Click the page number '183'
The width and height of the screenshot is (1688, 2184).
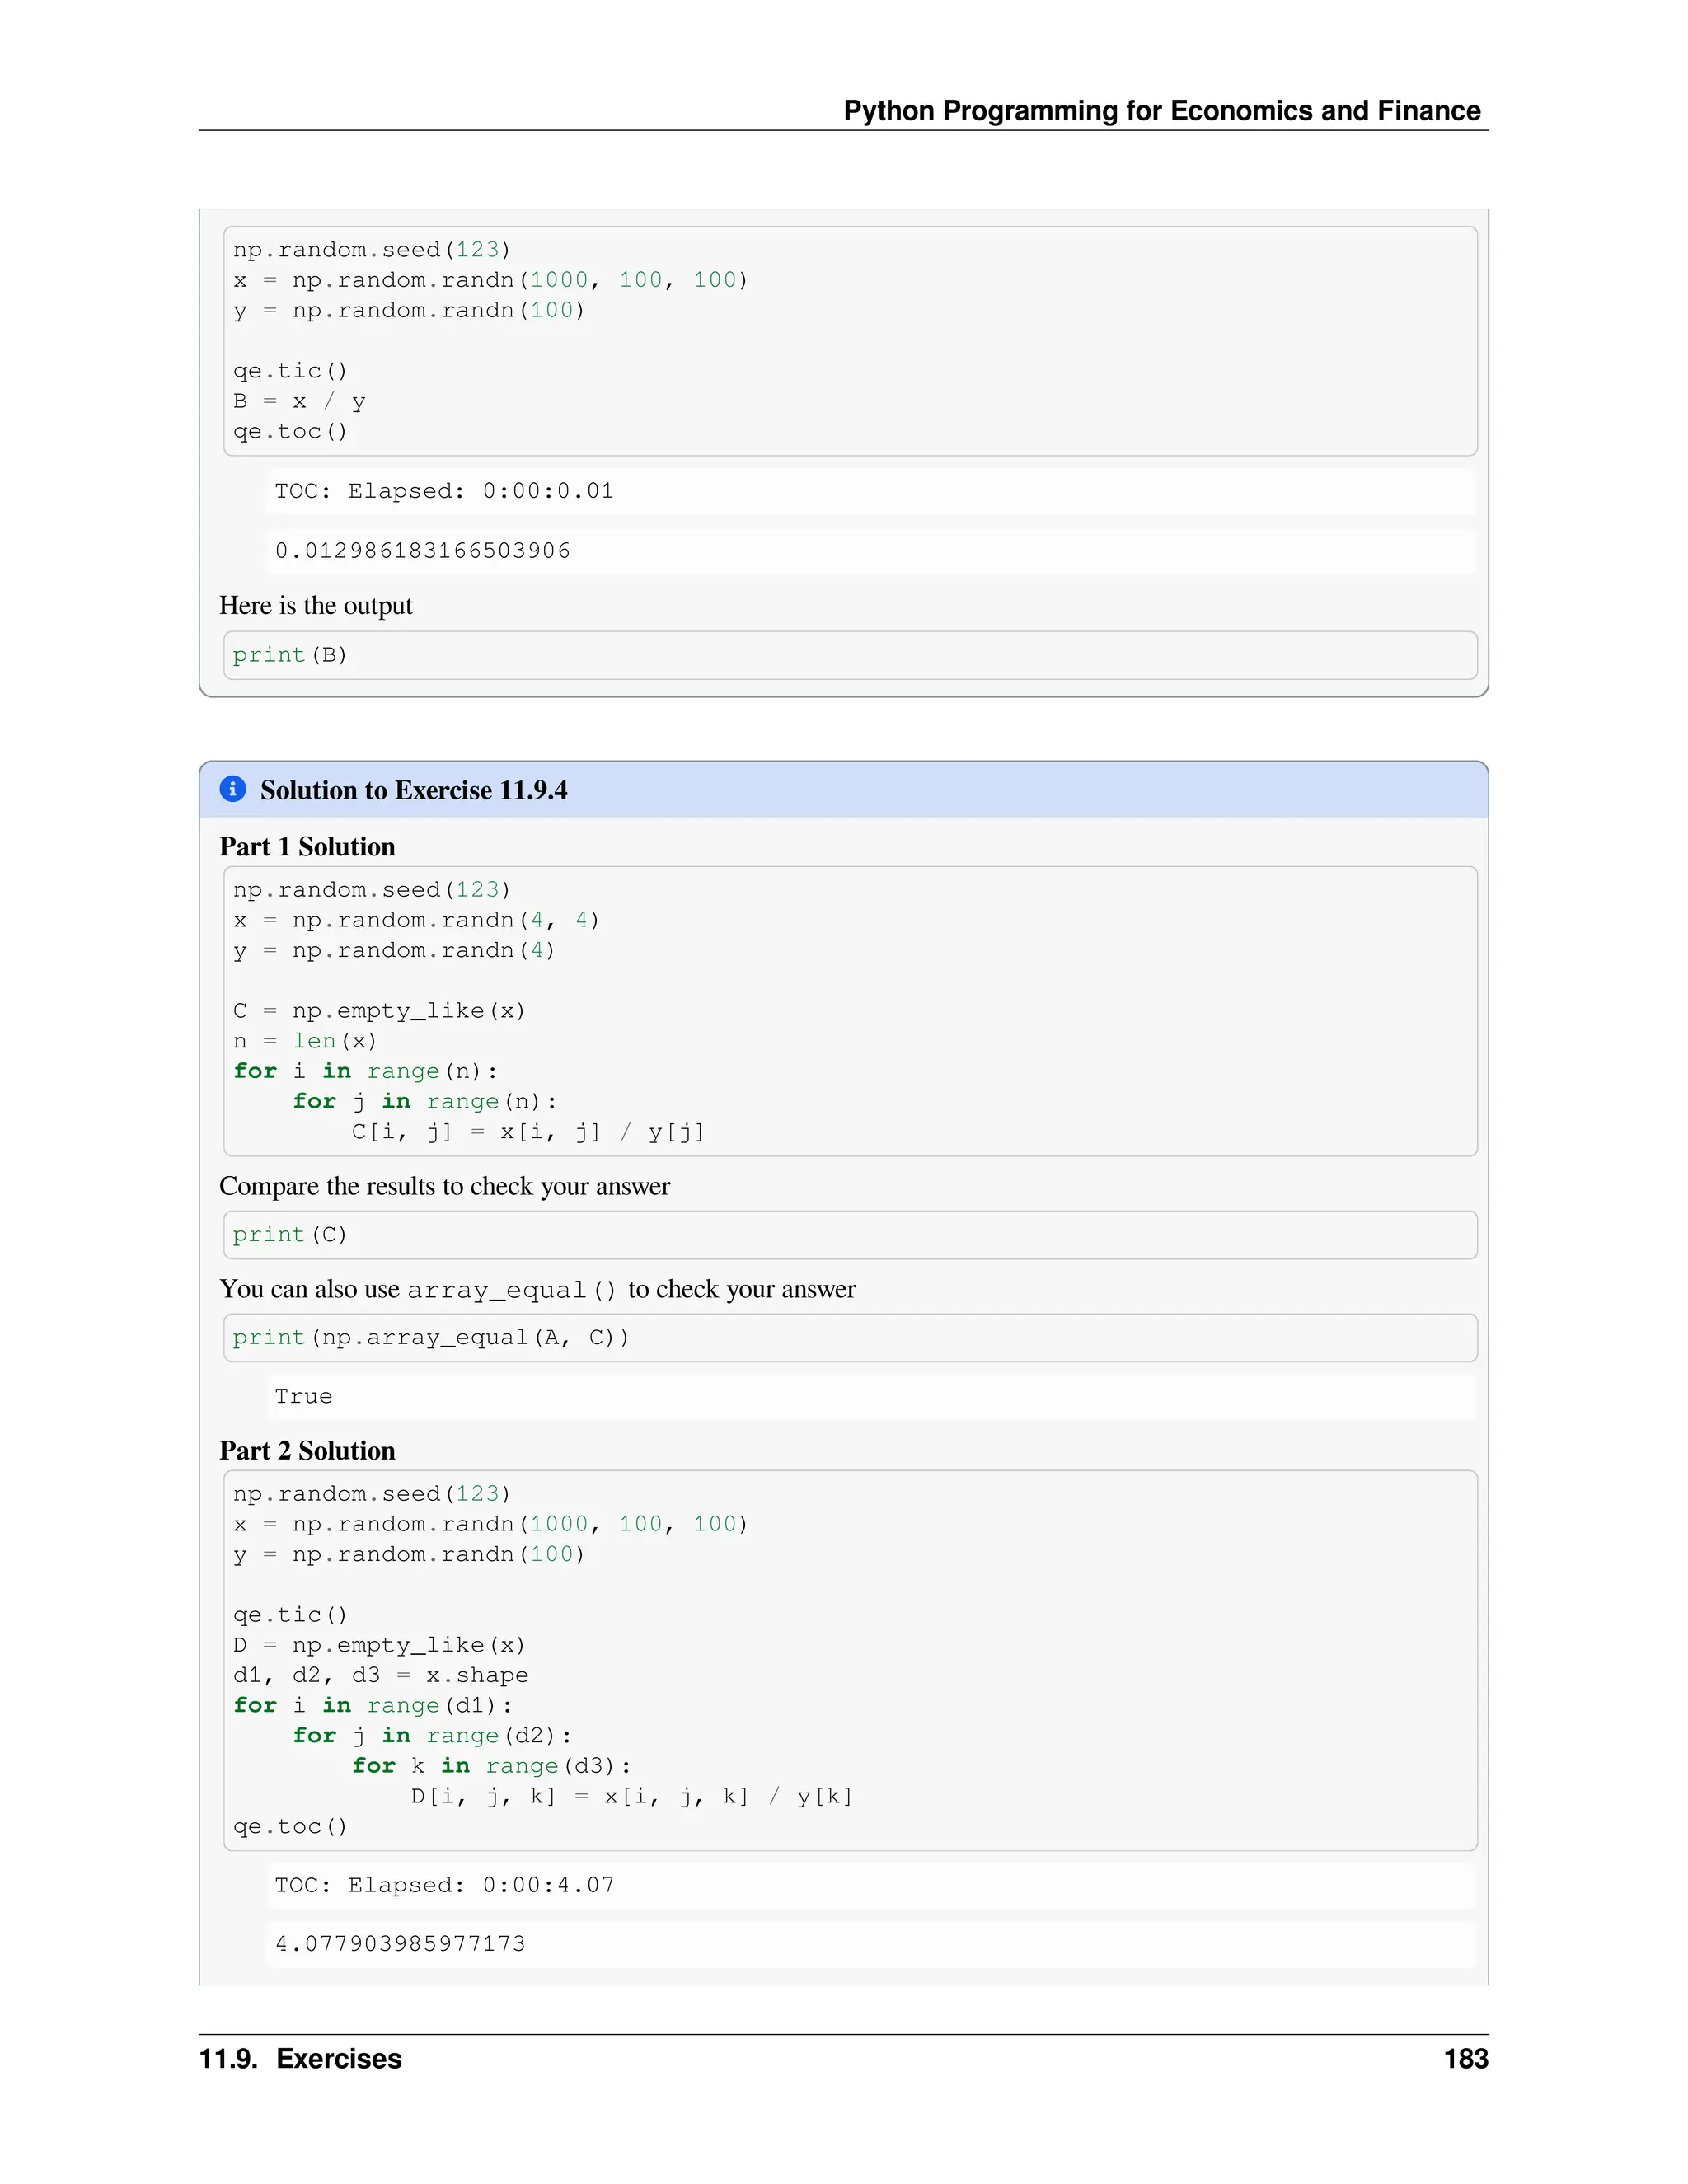[1466, 2059]
